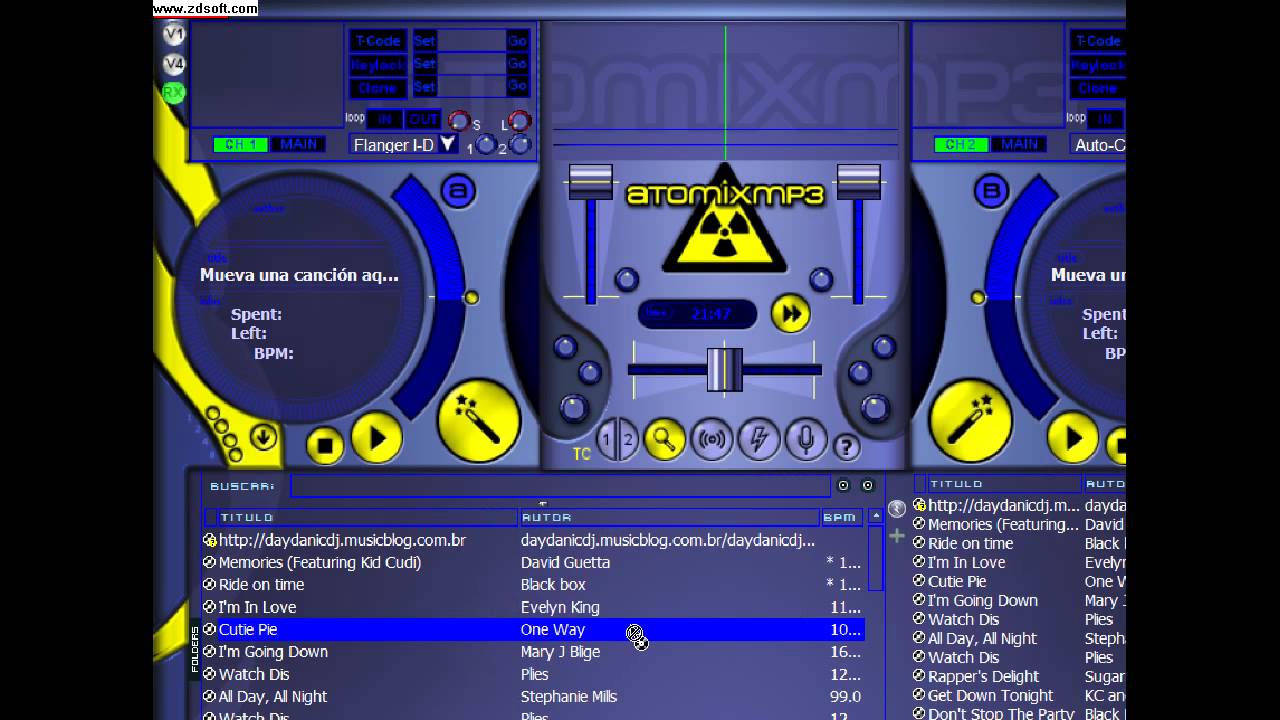Set loop IN point on deck A
Screen dimensions: 1280x720
click(384, 119)
